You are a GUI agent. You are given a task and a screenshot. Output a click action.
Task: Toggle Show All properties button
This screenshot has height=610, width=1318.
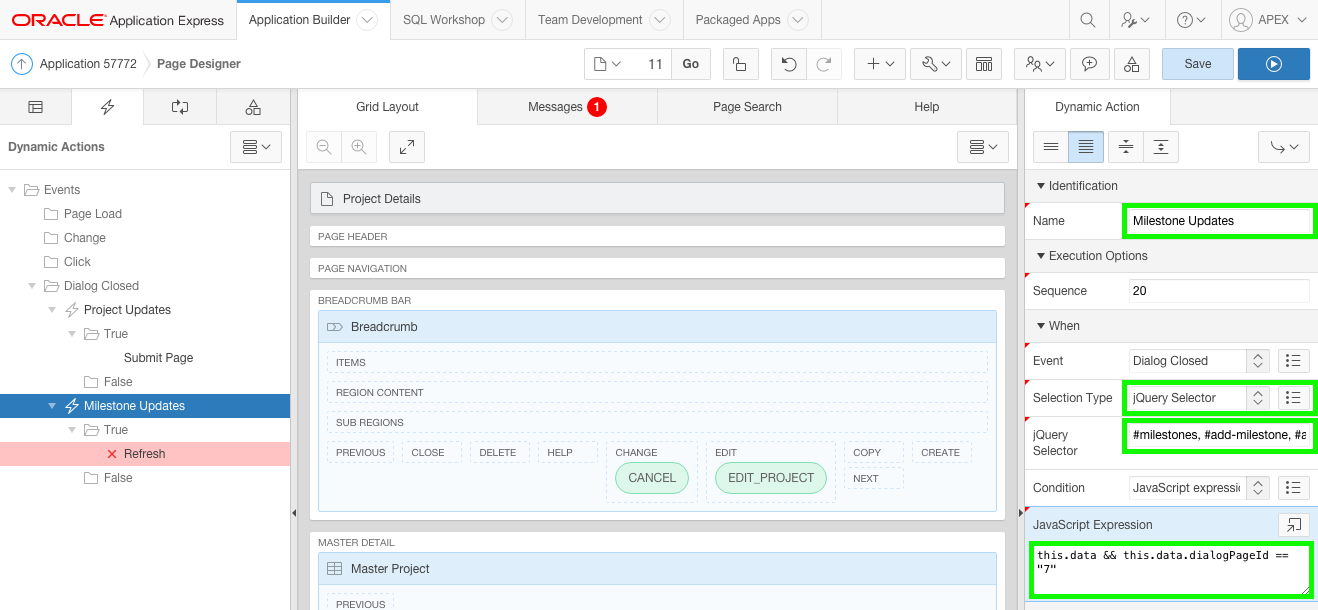tap(1086, 147)
